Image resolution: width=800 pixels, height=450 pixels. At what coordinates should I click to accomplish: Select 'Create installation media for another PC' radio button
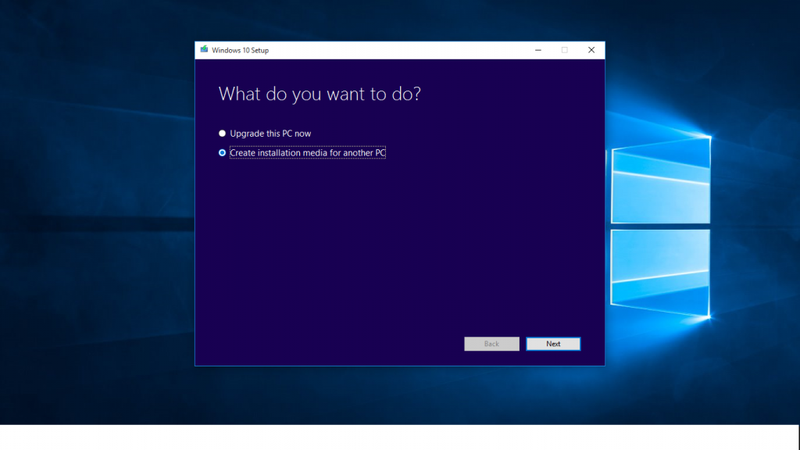point(222,153)
